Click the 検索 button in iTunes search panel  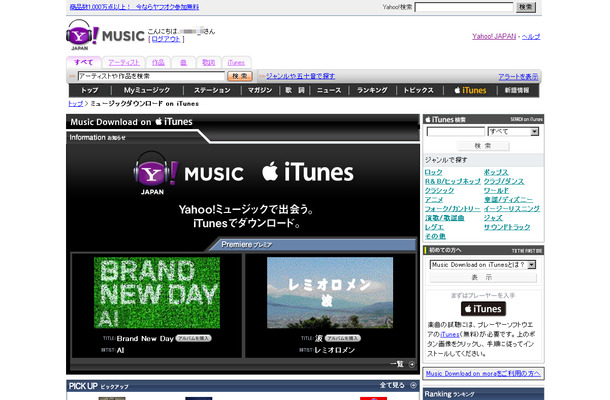pos(483,146)
